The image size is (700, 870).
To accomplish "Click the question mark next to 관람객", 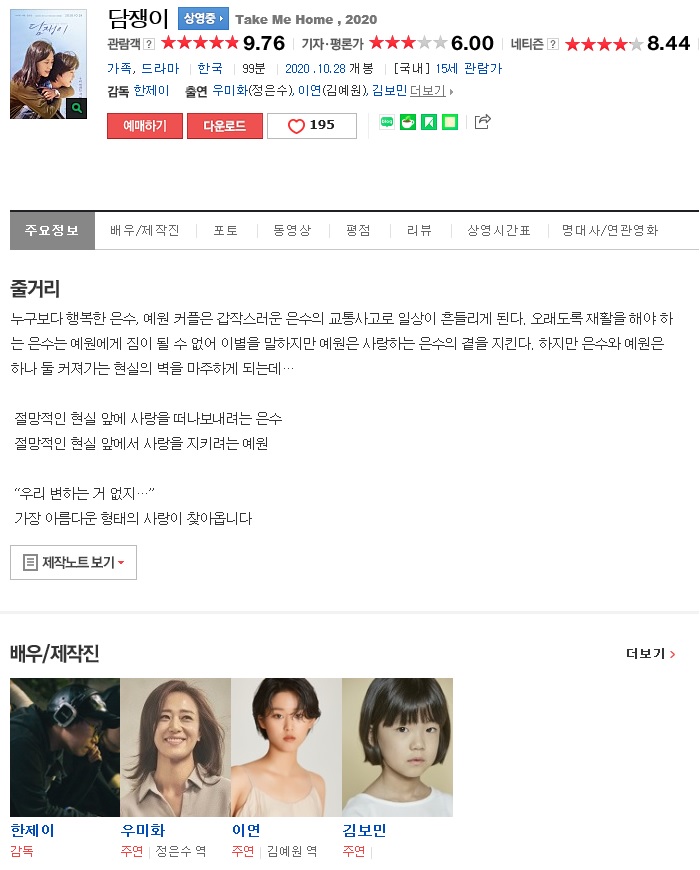I will (149, 44).
